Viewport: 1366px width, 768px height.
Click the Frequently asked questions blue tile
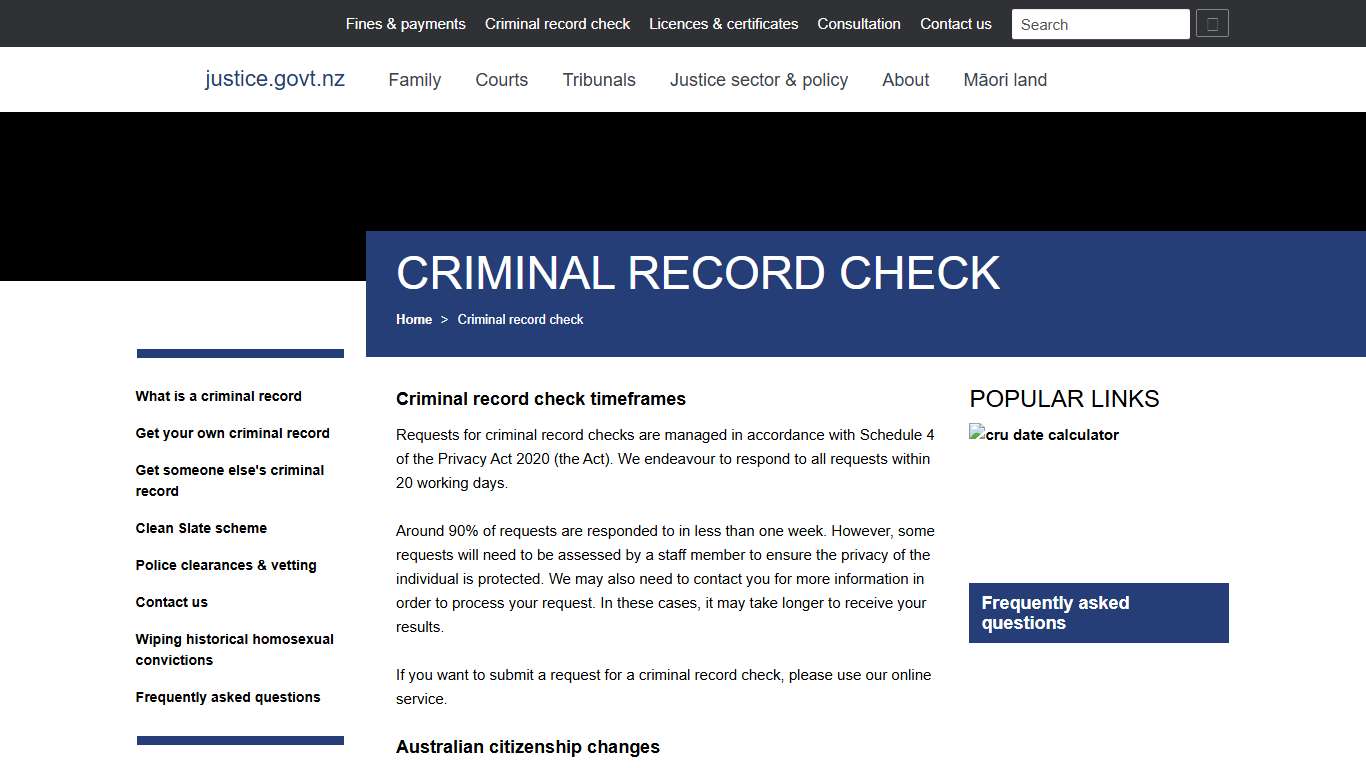pos(1098,612)
